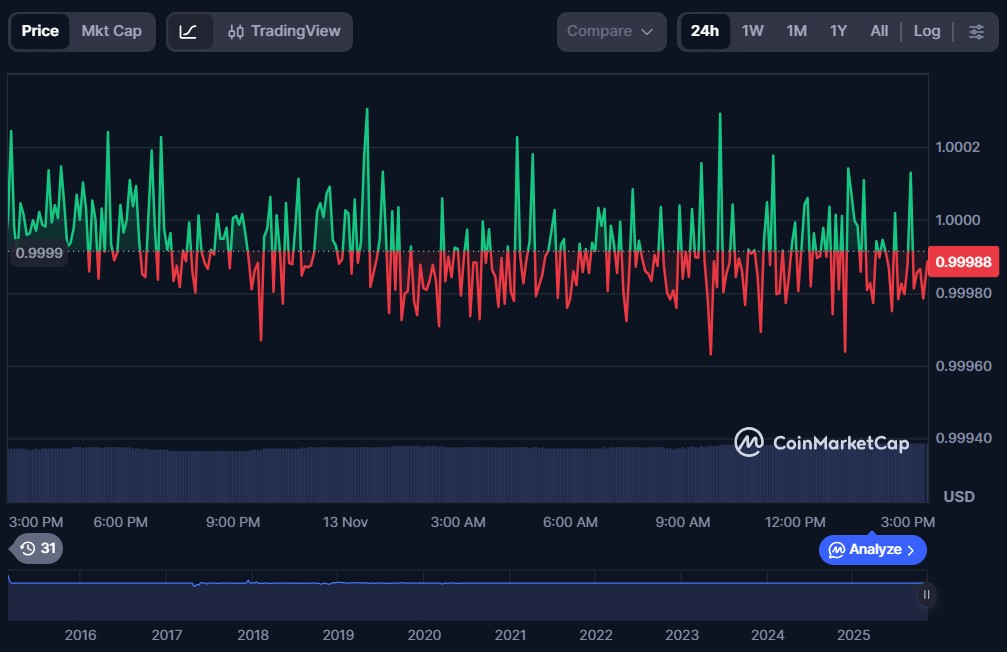Screen dimensions: 1007x652
Task: Switch to the Mkt Cap view
Action: point(111,31)
